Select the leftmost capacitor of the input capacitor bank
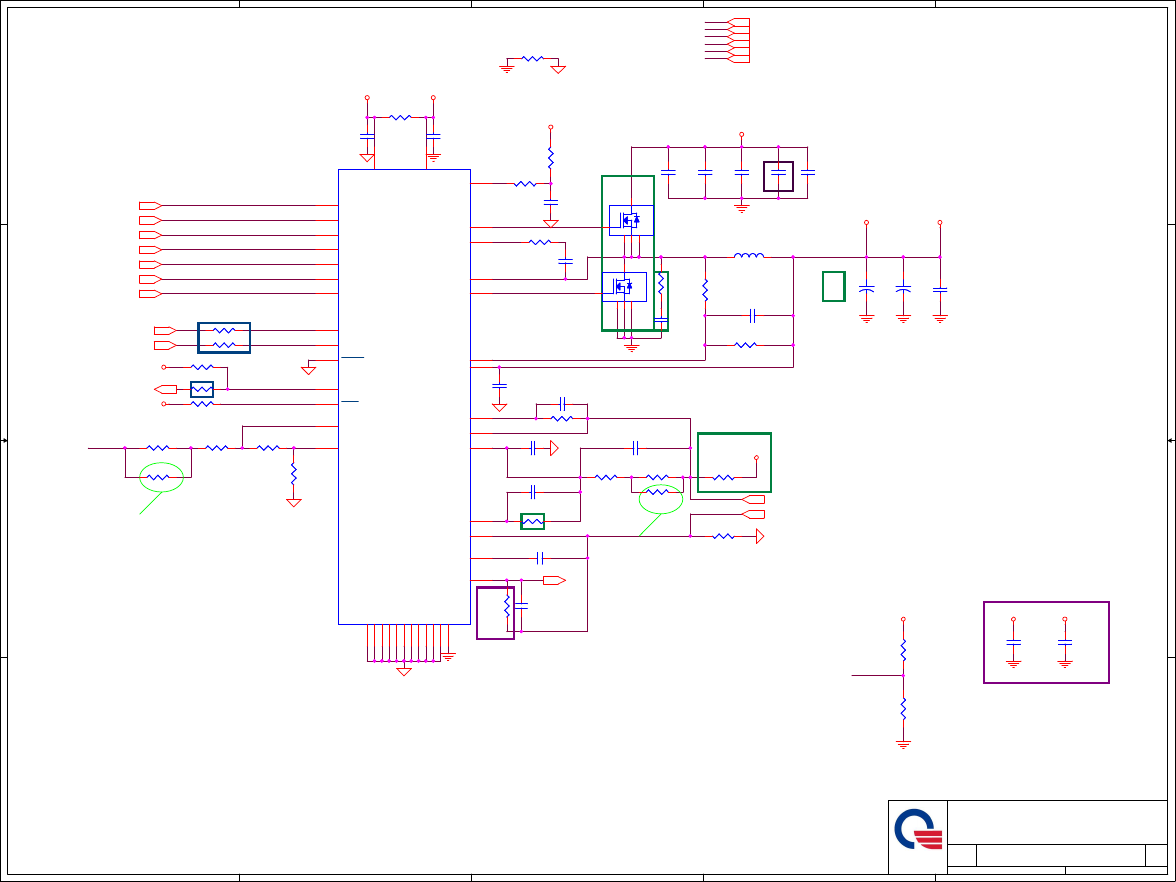The height and width of the screenshot is (882, 1176). [668, 172]
